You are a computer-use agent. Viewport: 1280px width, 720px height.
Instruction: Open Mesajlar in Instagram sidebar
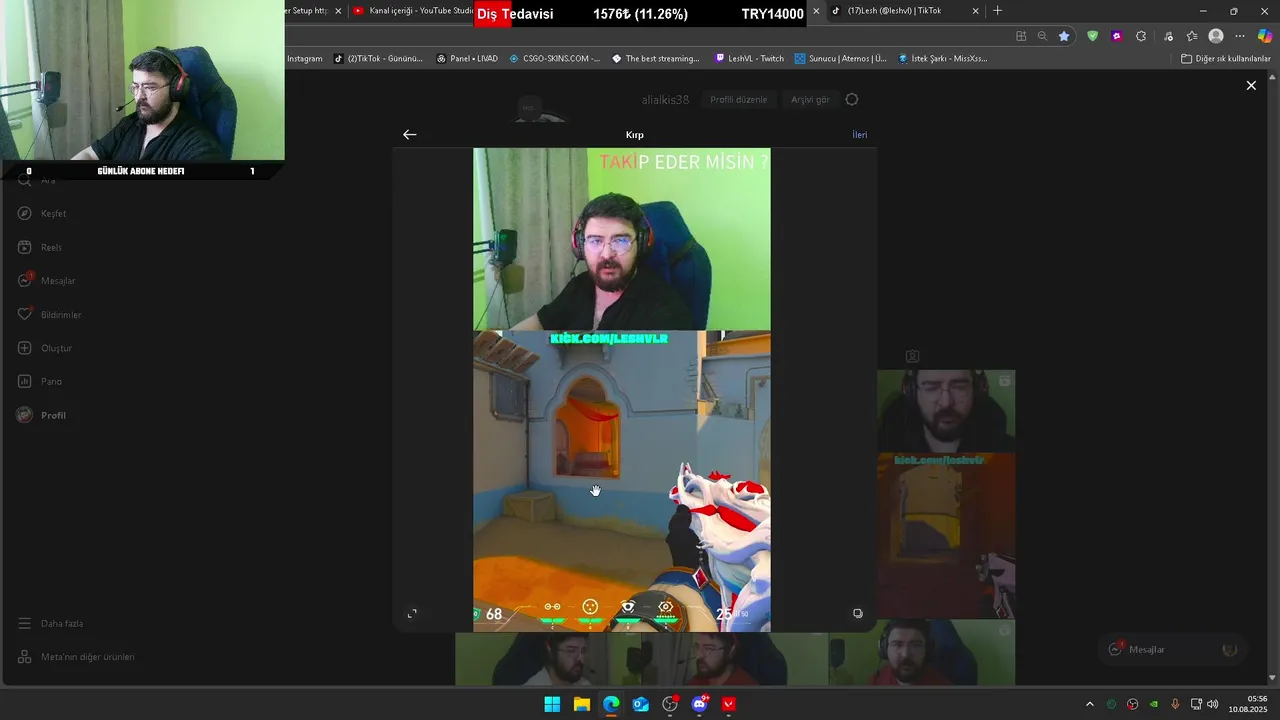coord(46,281)
